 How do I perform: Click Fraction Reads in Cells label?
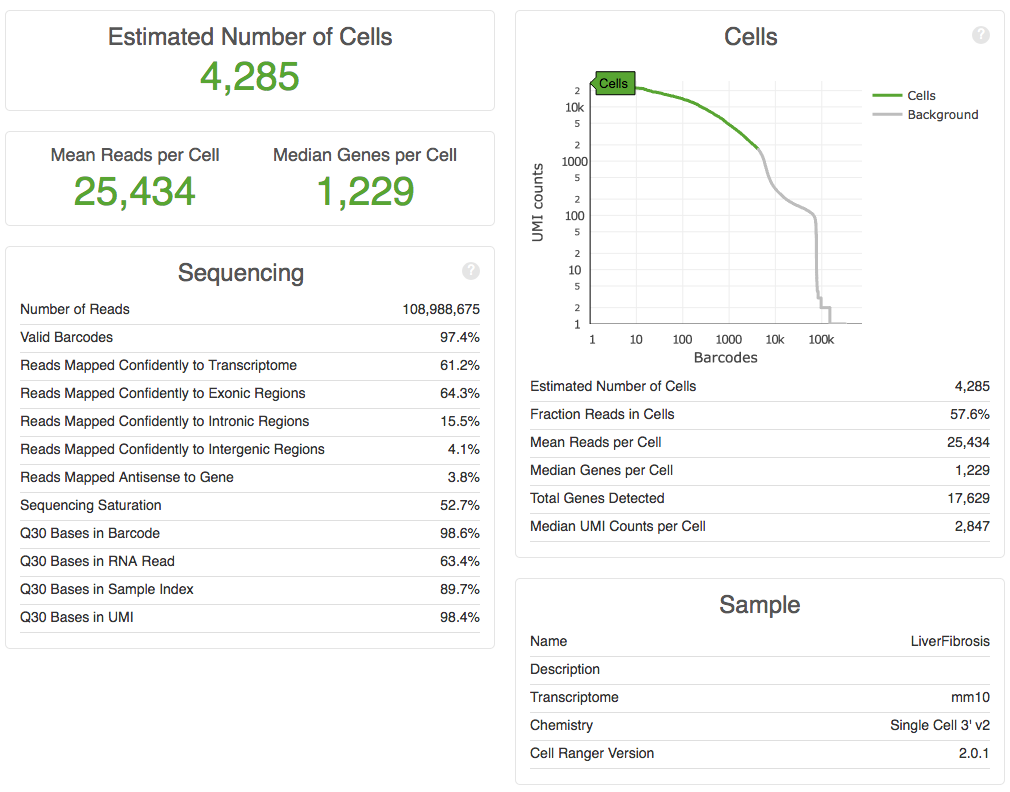coord(602,415)
